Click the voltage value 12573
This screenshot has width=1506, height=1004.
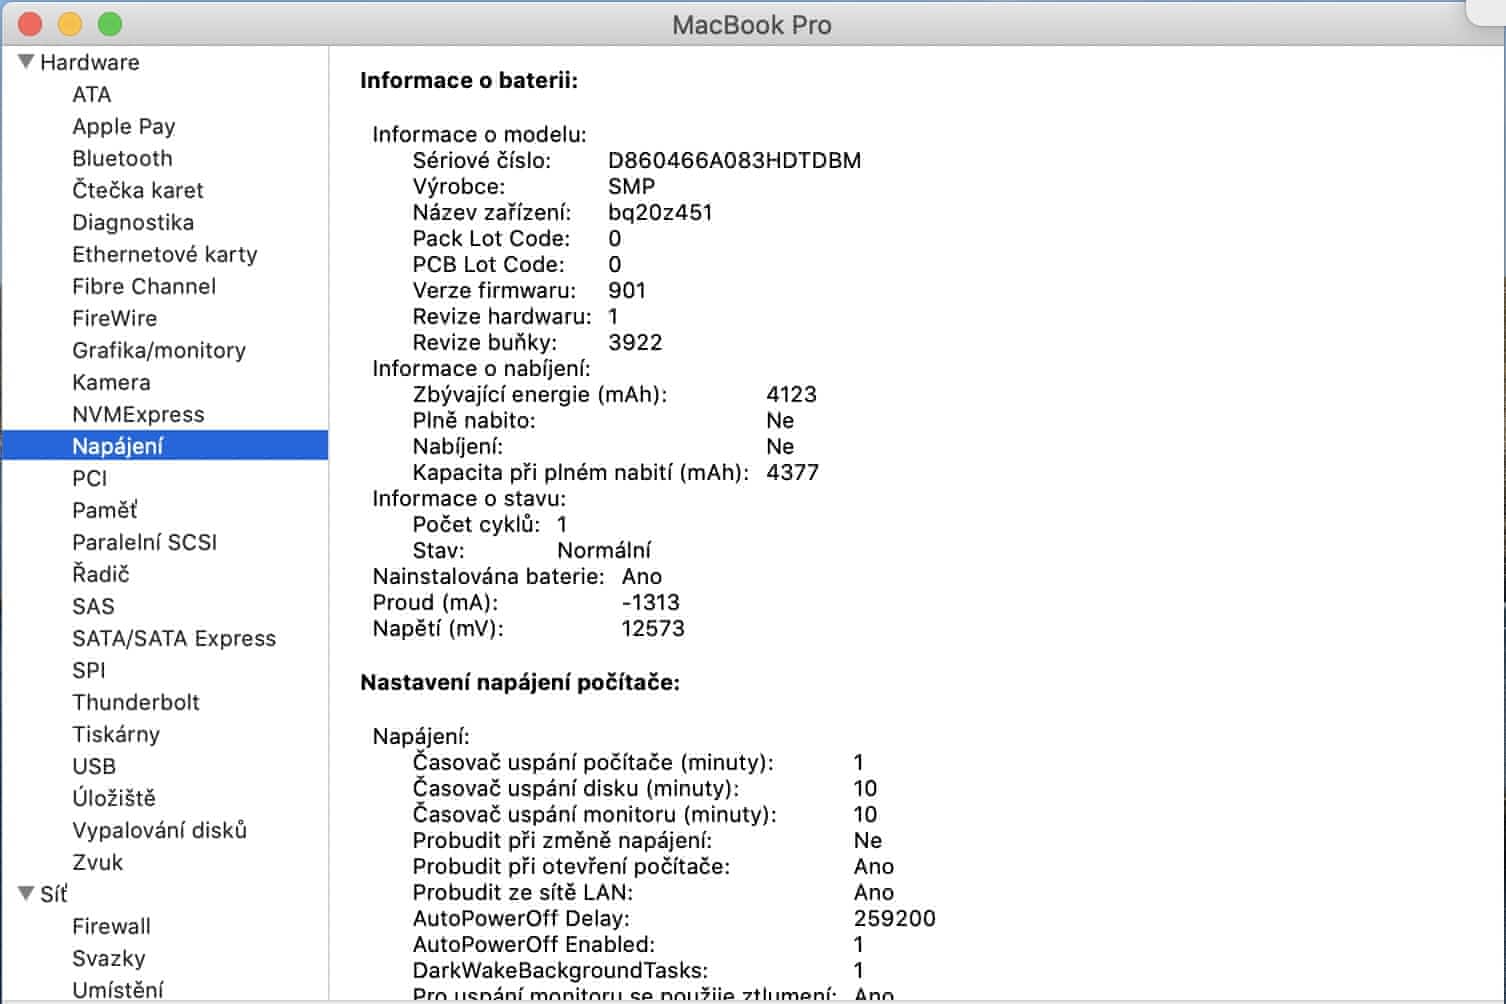pos(653,628)
